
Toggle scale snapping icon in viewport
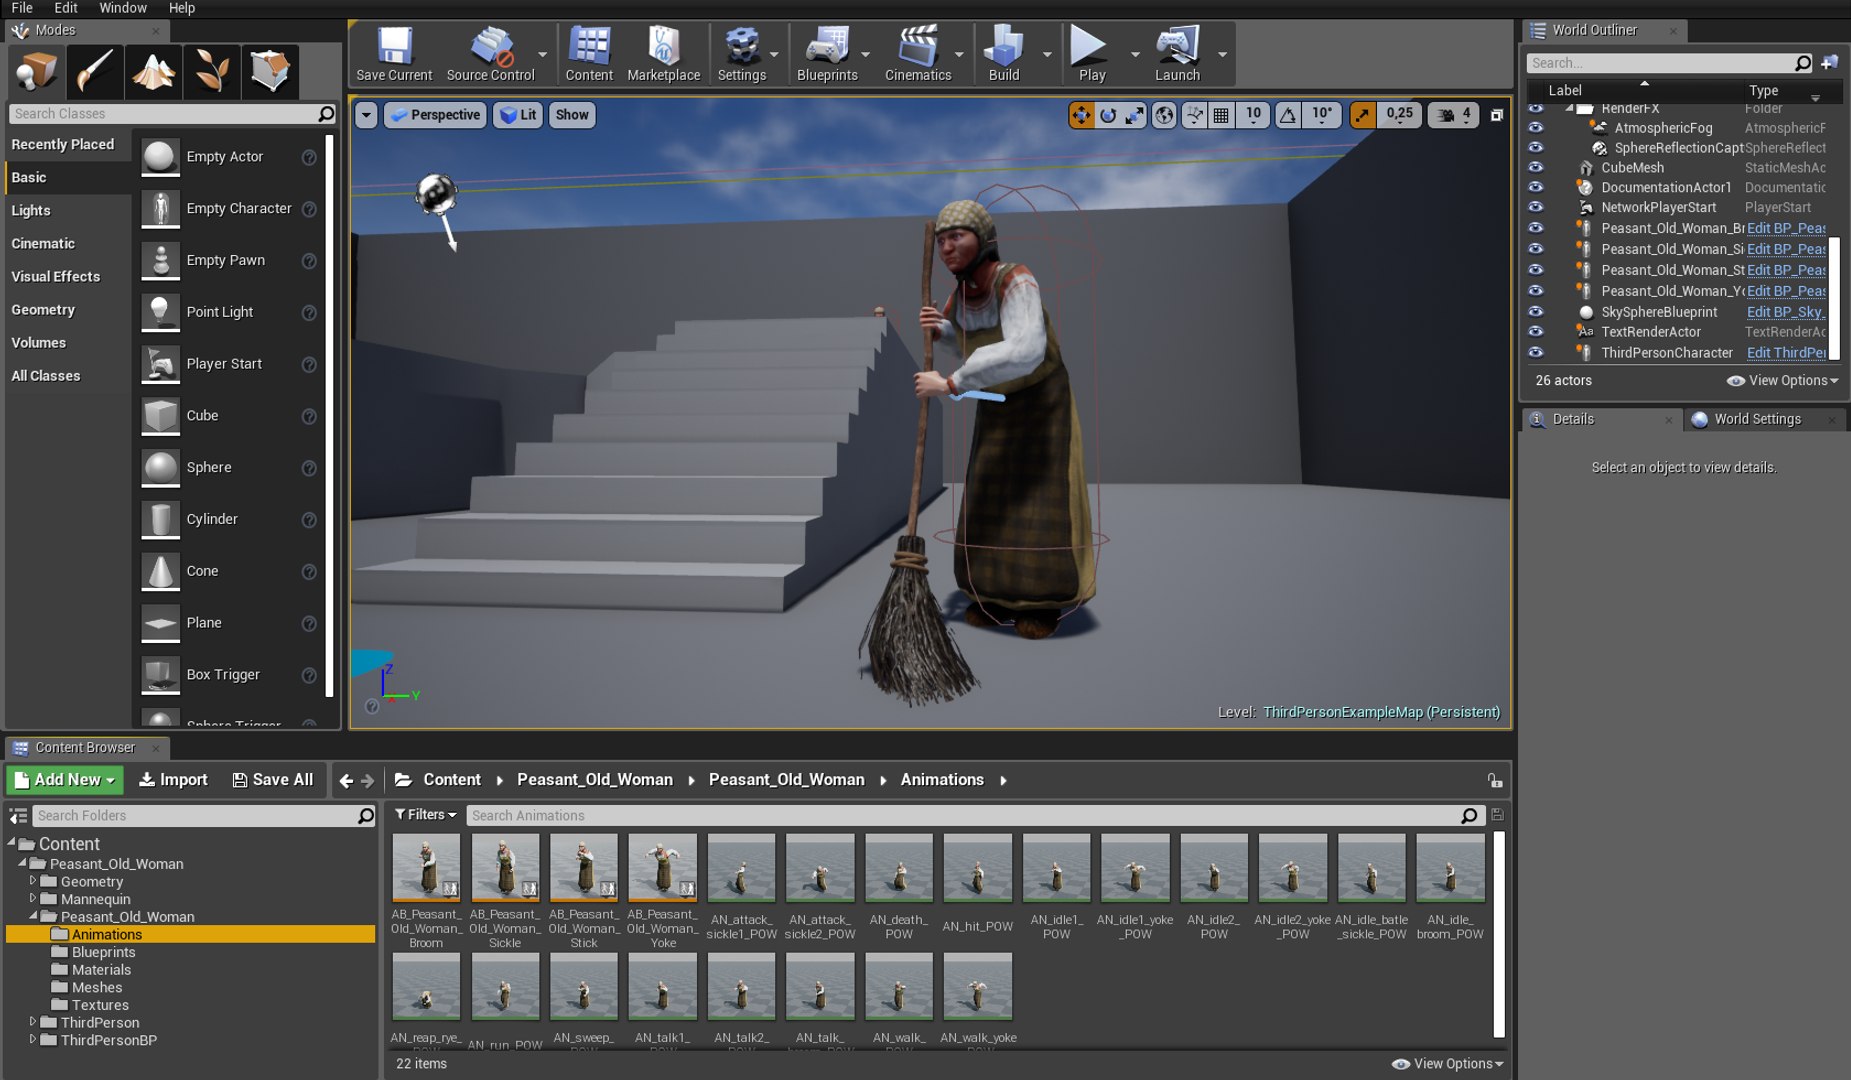(x=1363, y=115)
